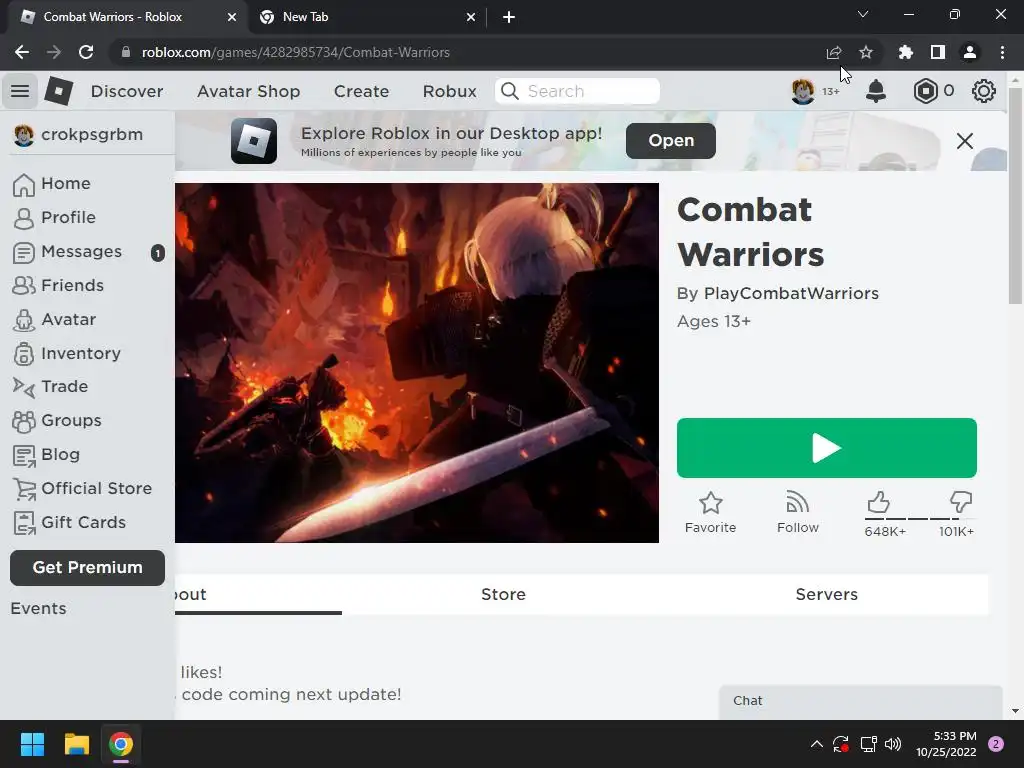Open PlayCombatWarriors creator link
This screenshot has height=768, width=1024.
point(791,293)
